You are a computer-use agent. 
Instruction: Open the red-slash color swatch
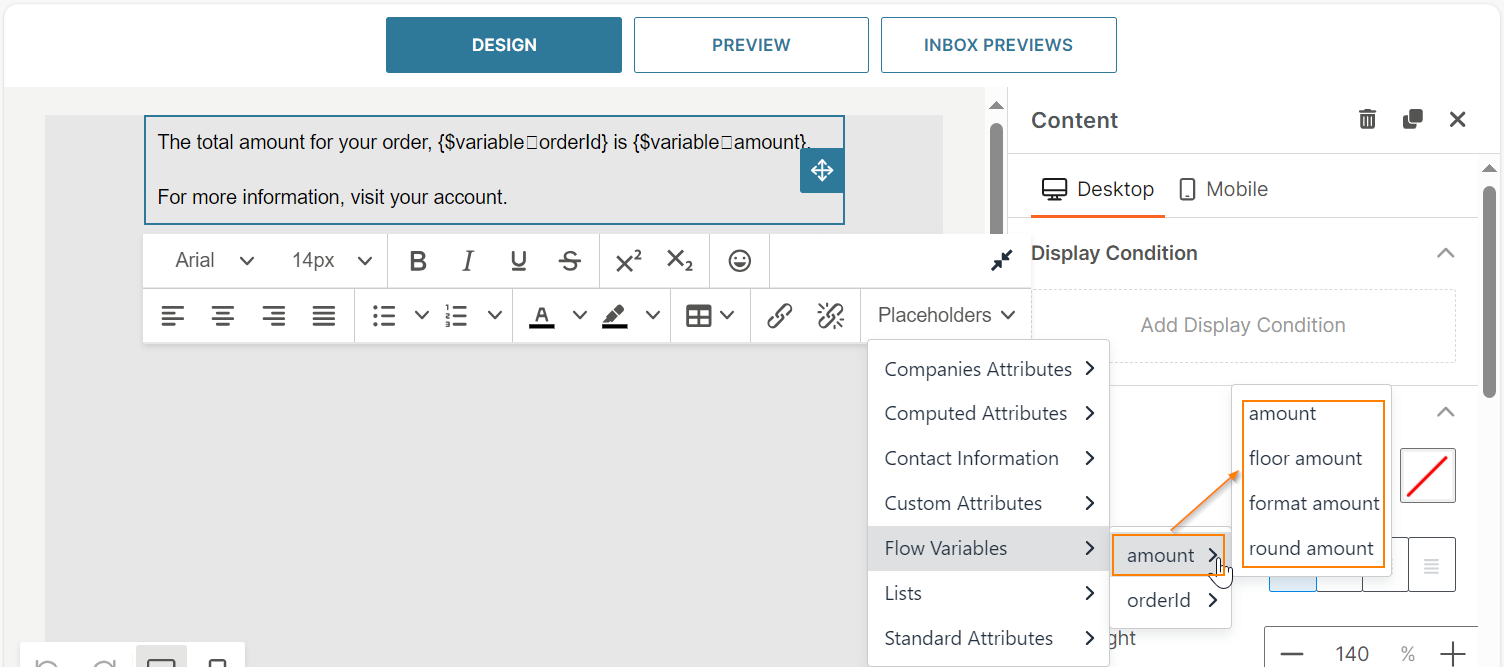pyautogui.click(x=1427, y=475)
